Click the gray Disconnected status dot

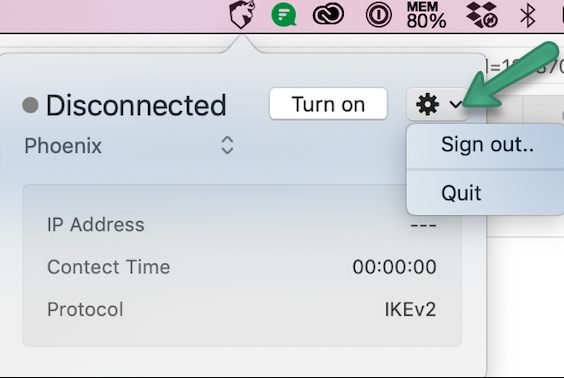pos(30,105)
